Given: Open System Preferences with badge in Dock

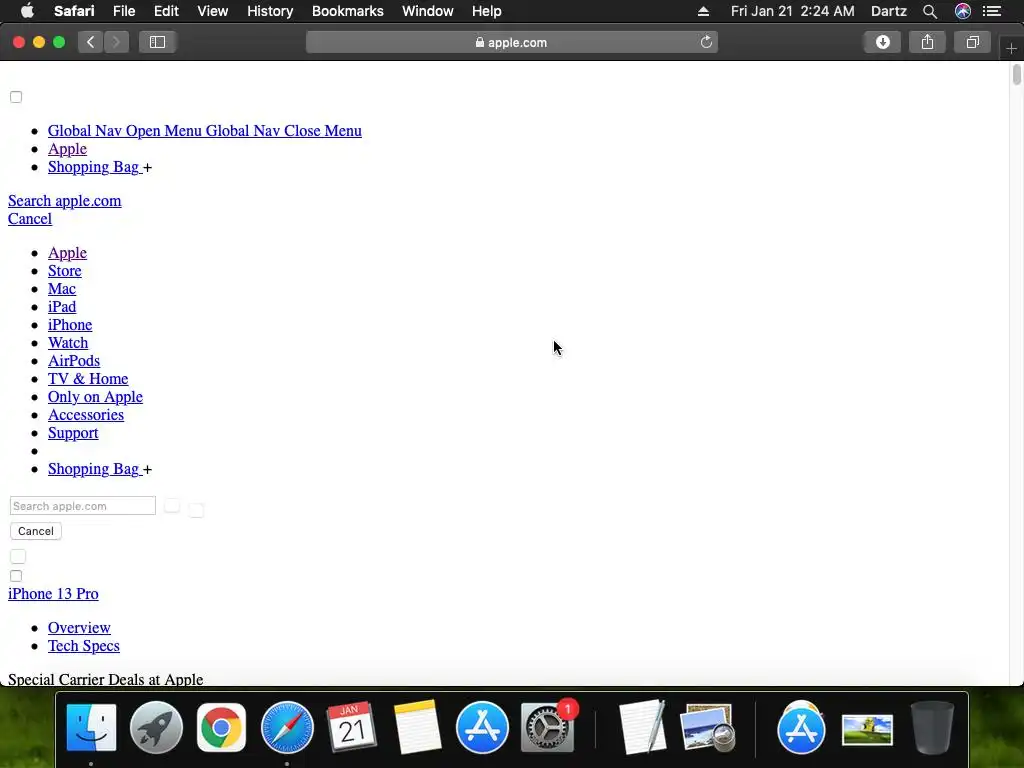Looking at the screenshot, I should click(x=548, y=728).
